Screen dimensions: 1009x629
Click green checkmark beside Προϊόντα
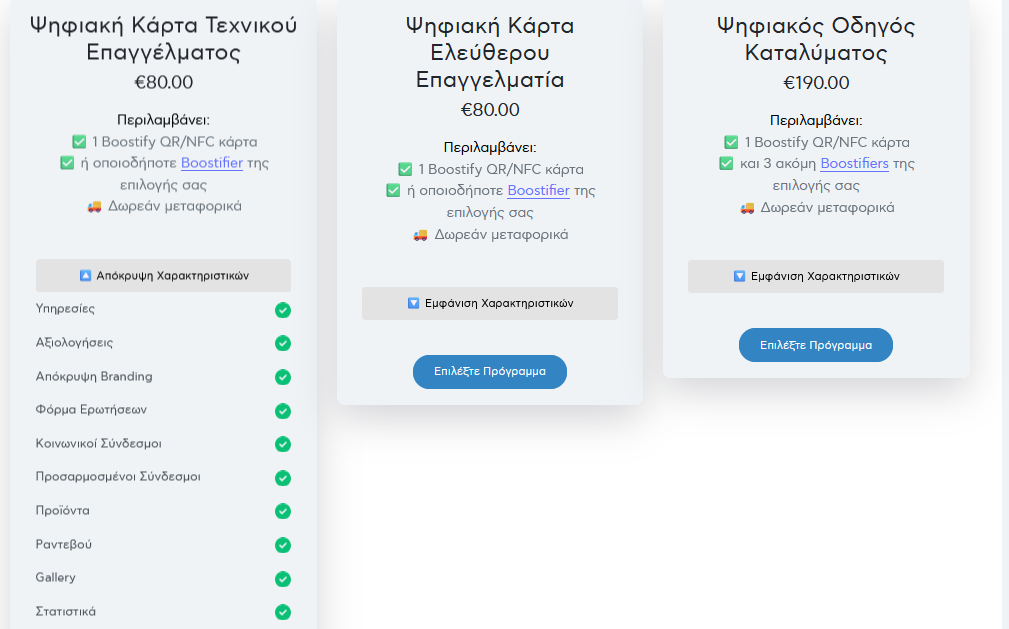click(x=283, y=511)
